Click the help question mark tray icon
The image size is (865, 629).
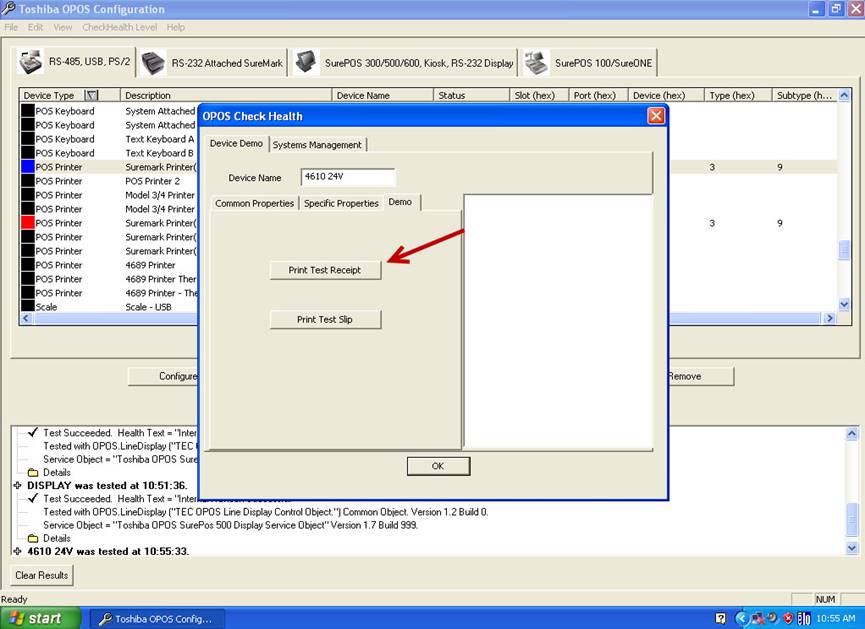point(721,619)
